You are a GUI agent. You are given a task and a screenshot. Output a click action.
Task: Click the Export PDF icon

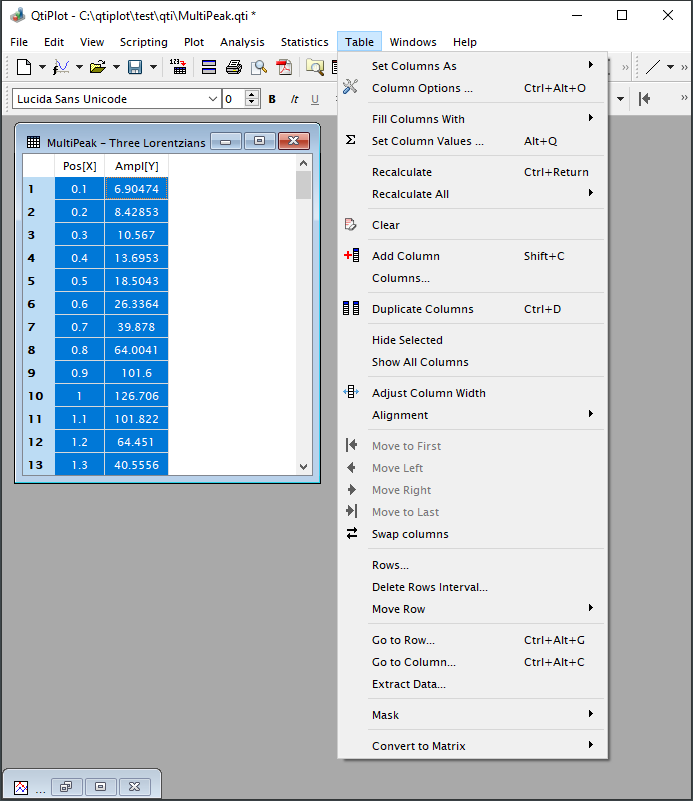tap(285, 67)
